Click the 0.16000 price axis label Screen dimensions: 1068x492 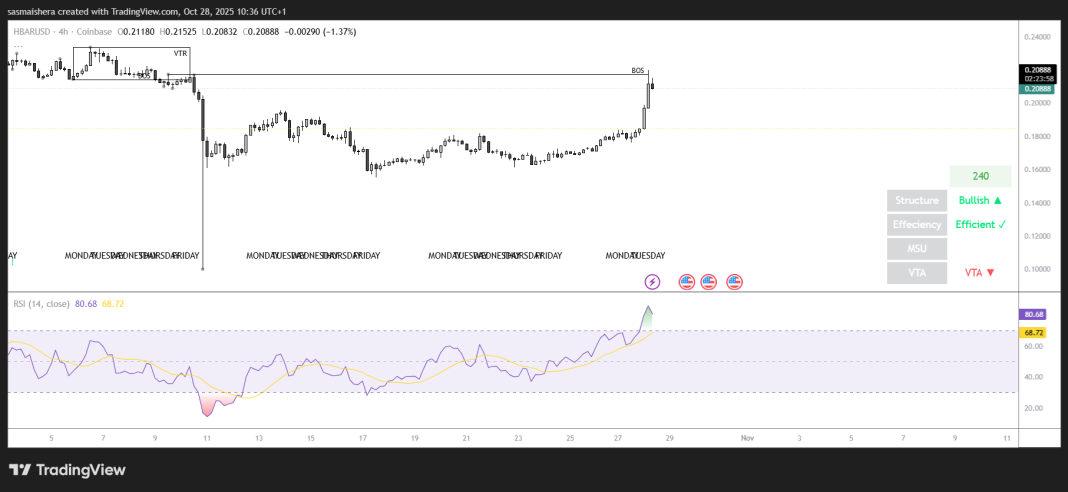(1036, 169)
